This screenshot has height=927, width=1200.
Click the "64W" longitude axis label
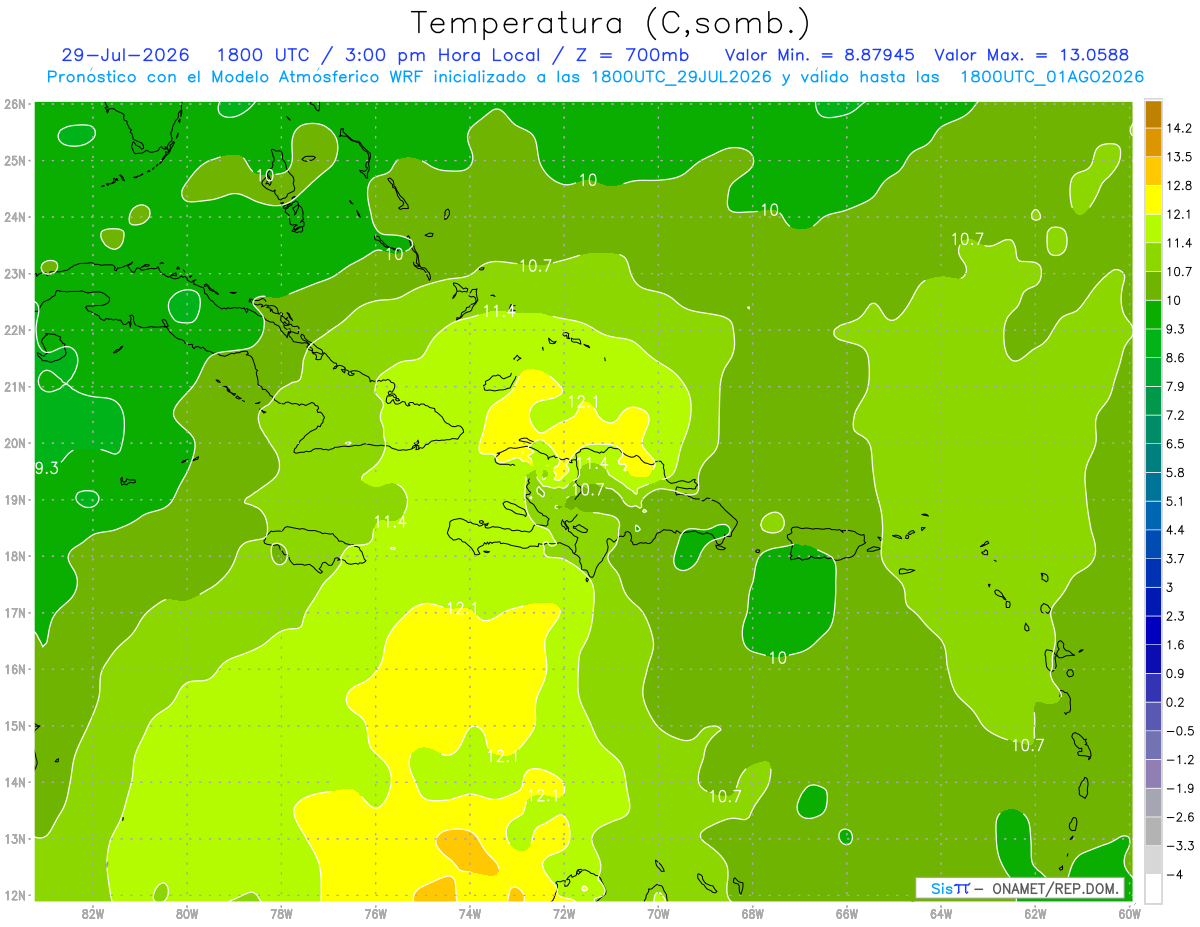[x=941, y=913]
